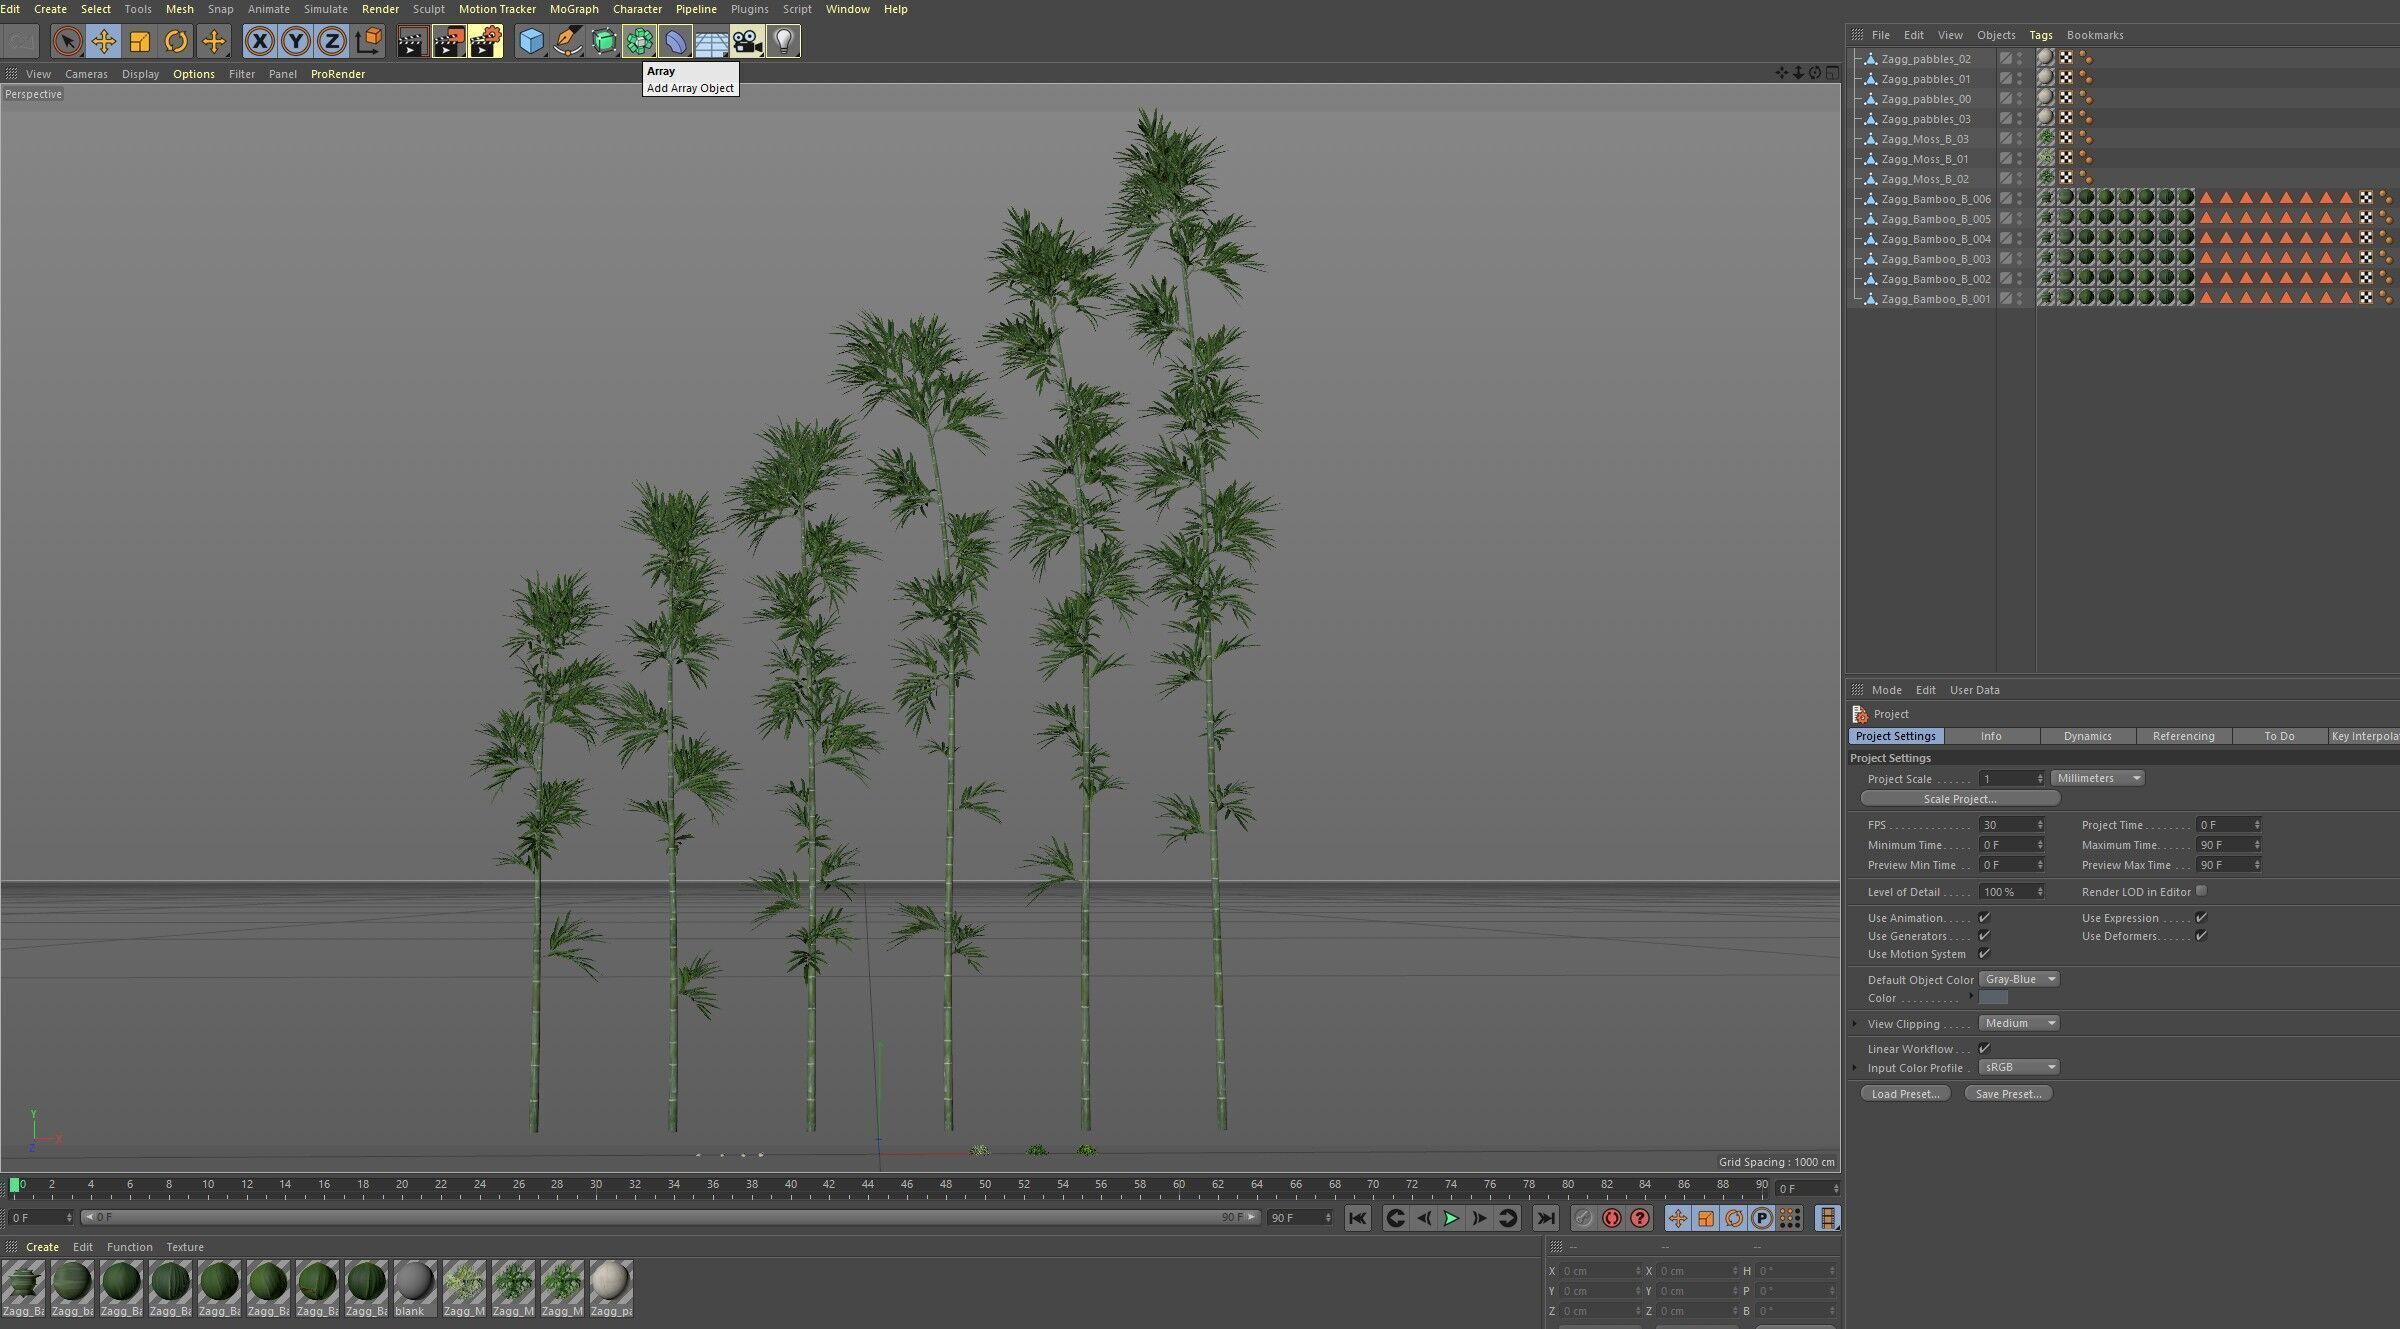Image resolution: width=2400 pixels, height=1329 pixels.
Task: Click the blue Bend deformer icon
Action: [676, 41]
